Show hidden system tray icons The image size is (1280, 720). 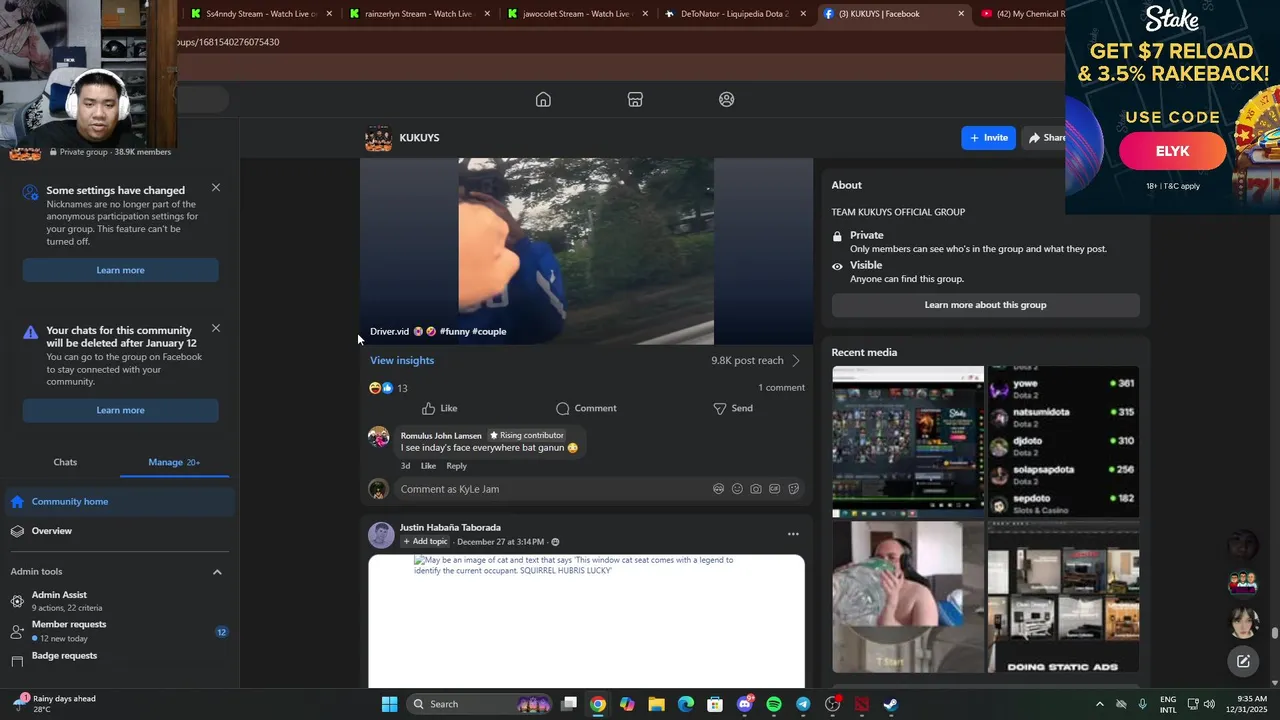(x=1100, y=704)
